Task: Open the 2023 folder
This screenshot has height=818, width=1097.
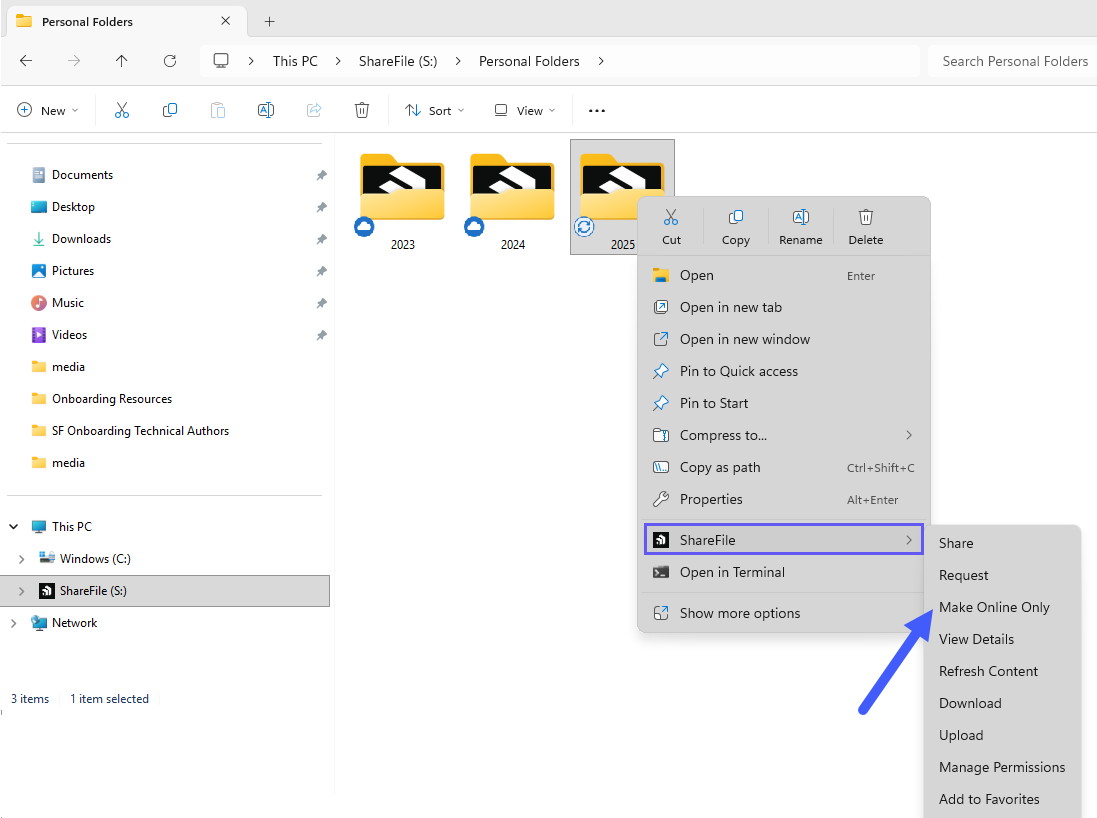Action: 402,195
